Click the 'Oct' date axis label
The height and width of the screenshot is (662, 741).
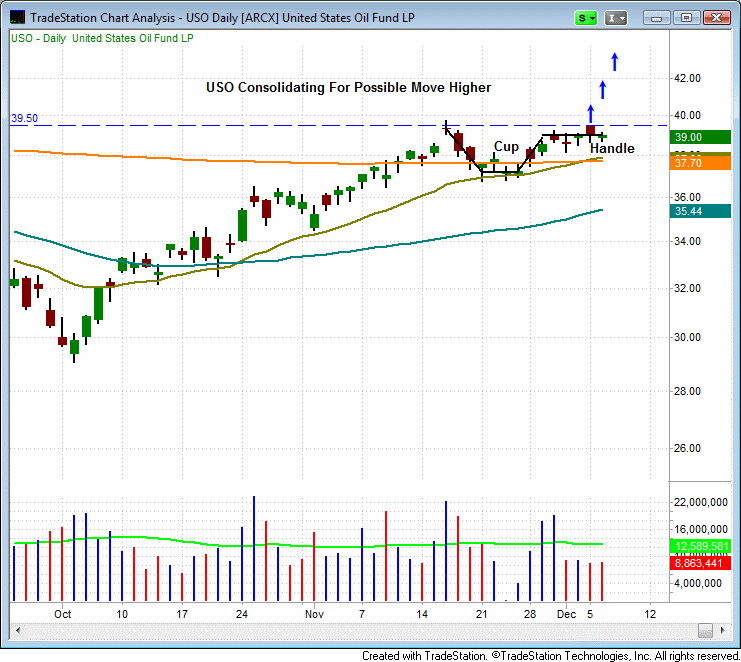pyautogui.click(x=62, y=614)
